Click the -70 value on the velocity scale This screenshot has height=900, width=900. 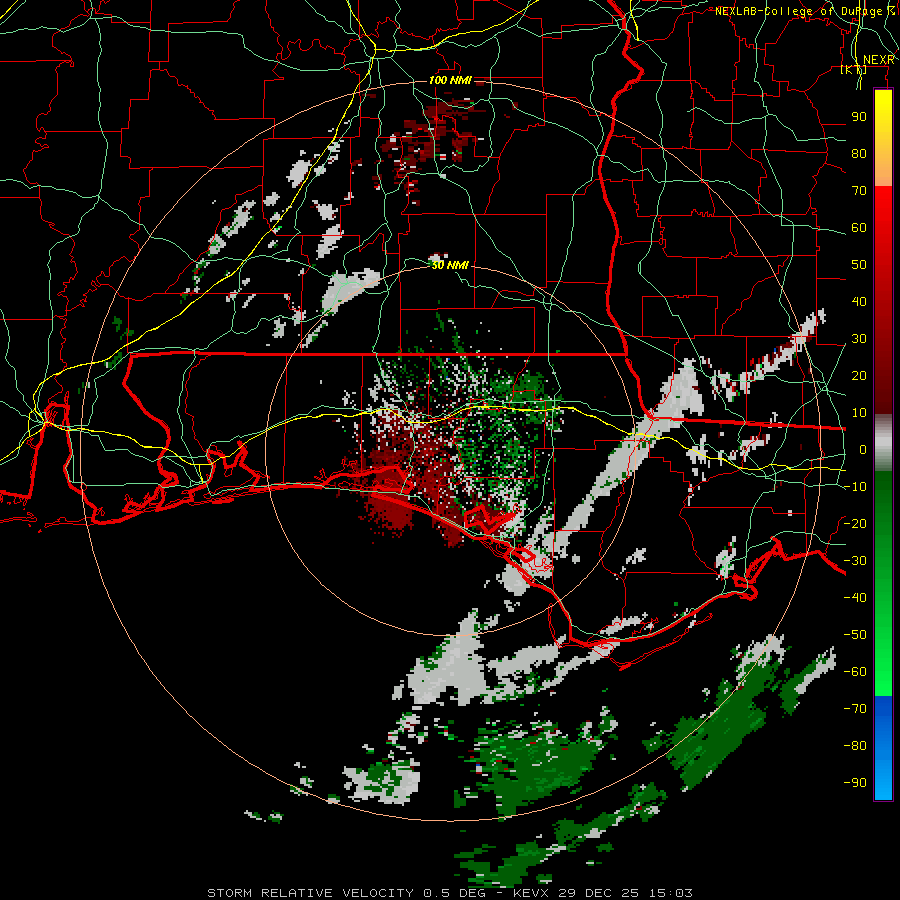coord(855,709)
